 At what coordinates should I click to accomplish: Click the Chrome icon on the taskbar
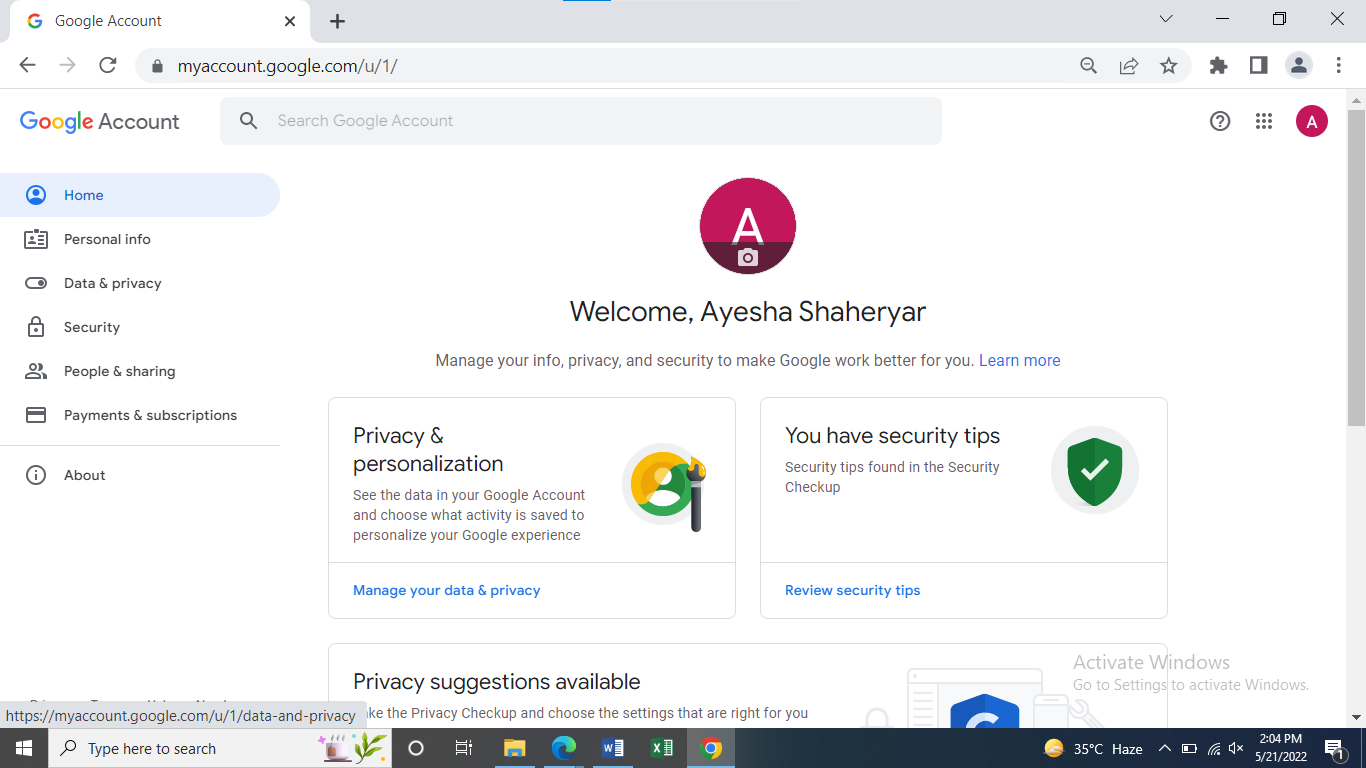coord(711,748)
